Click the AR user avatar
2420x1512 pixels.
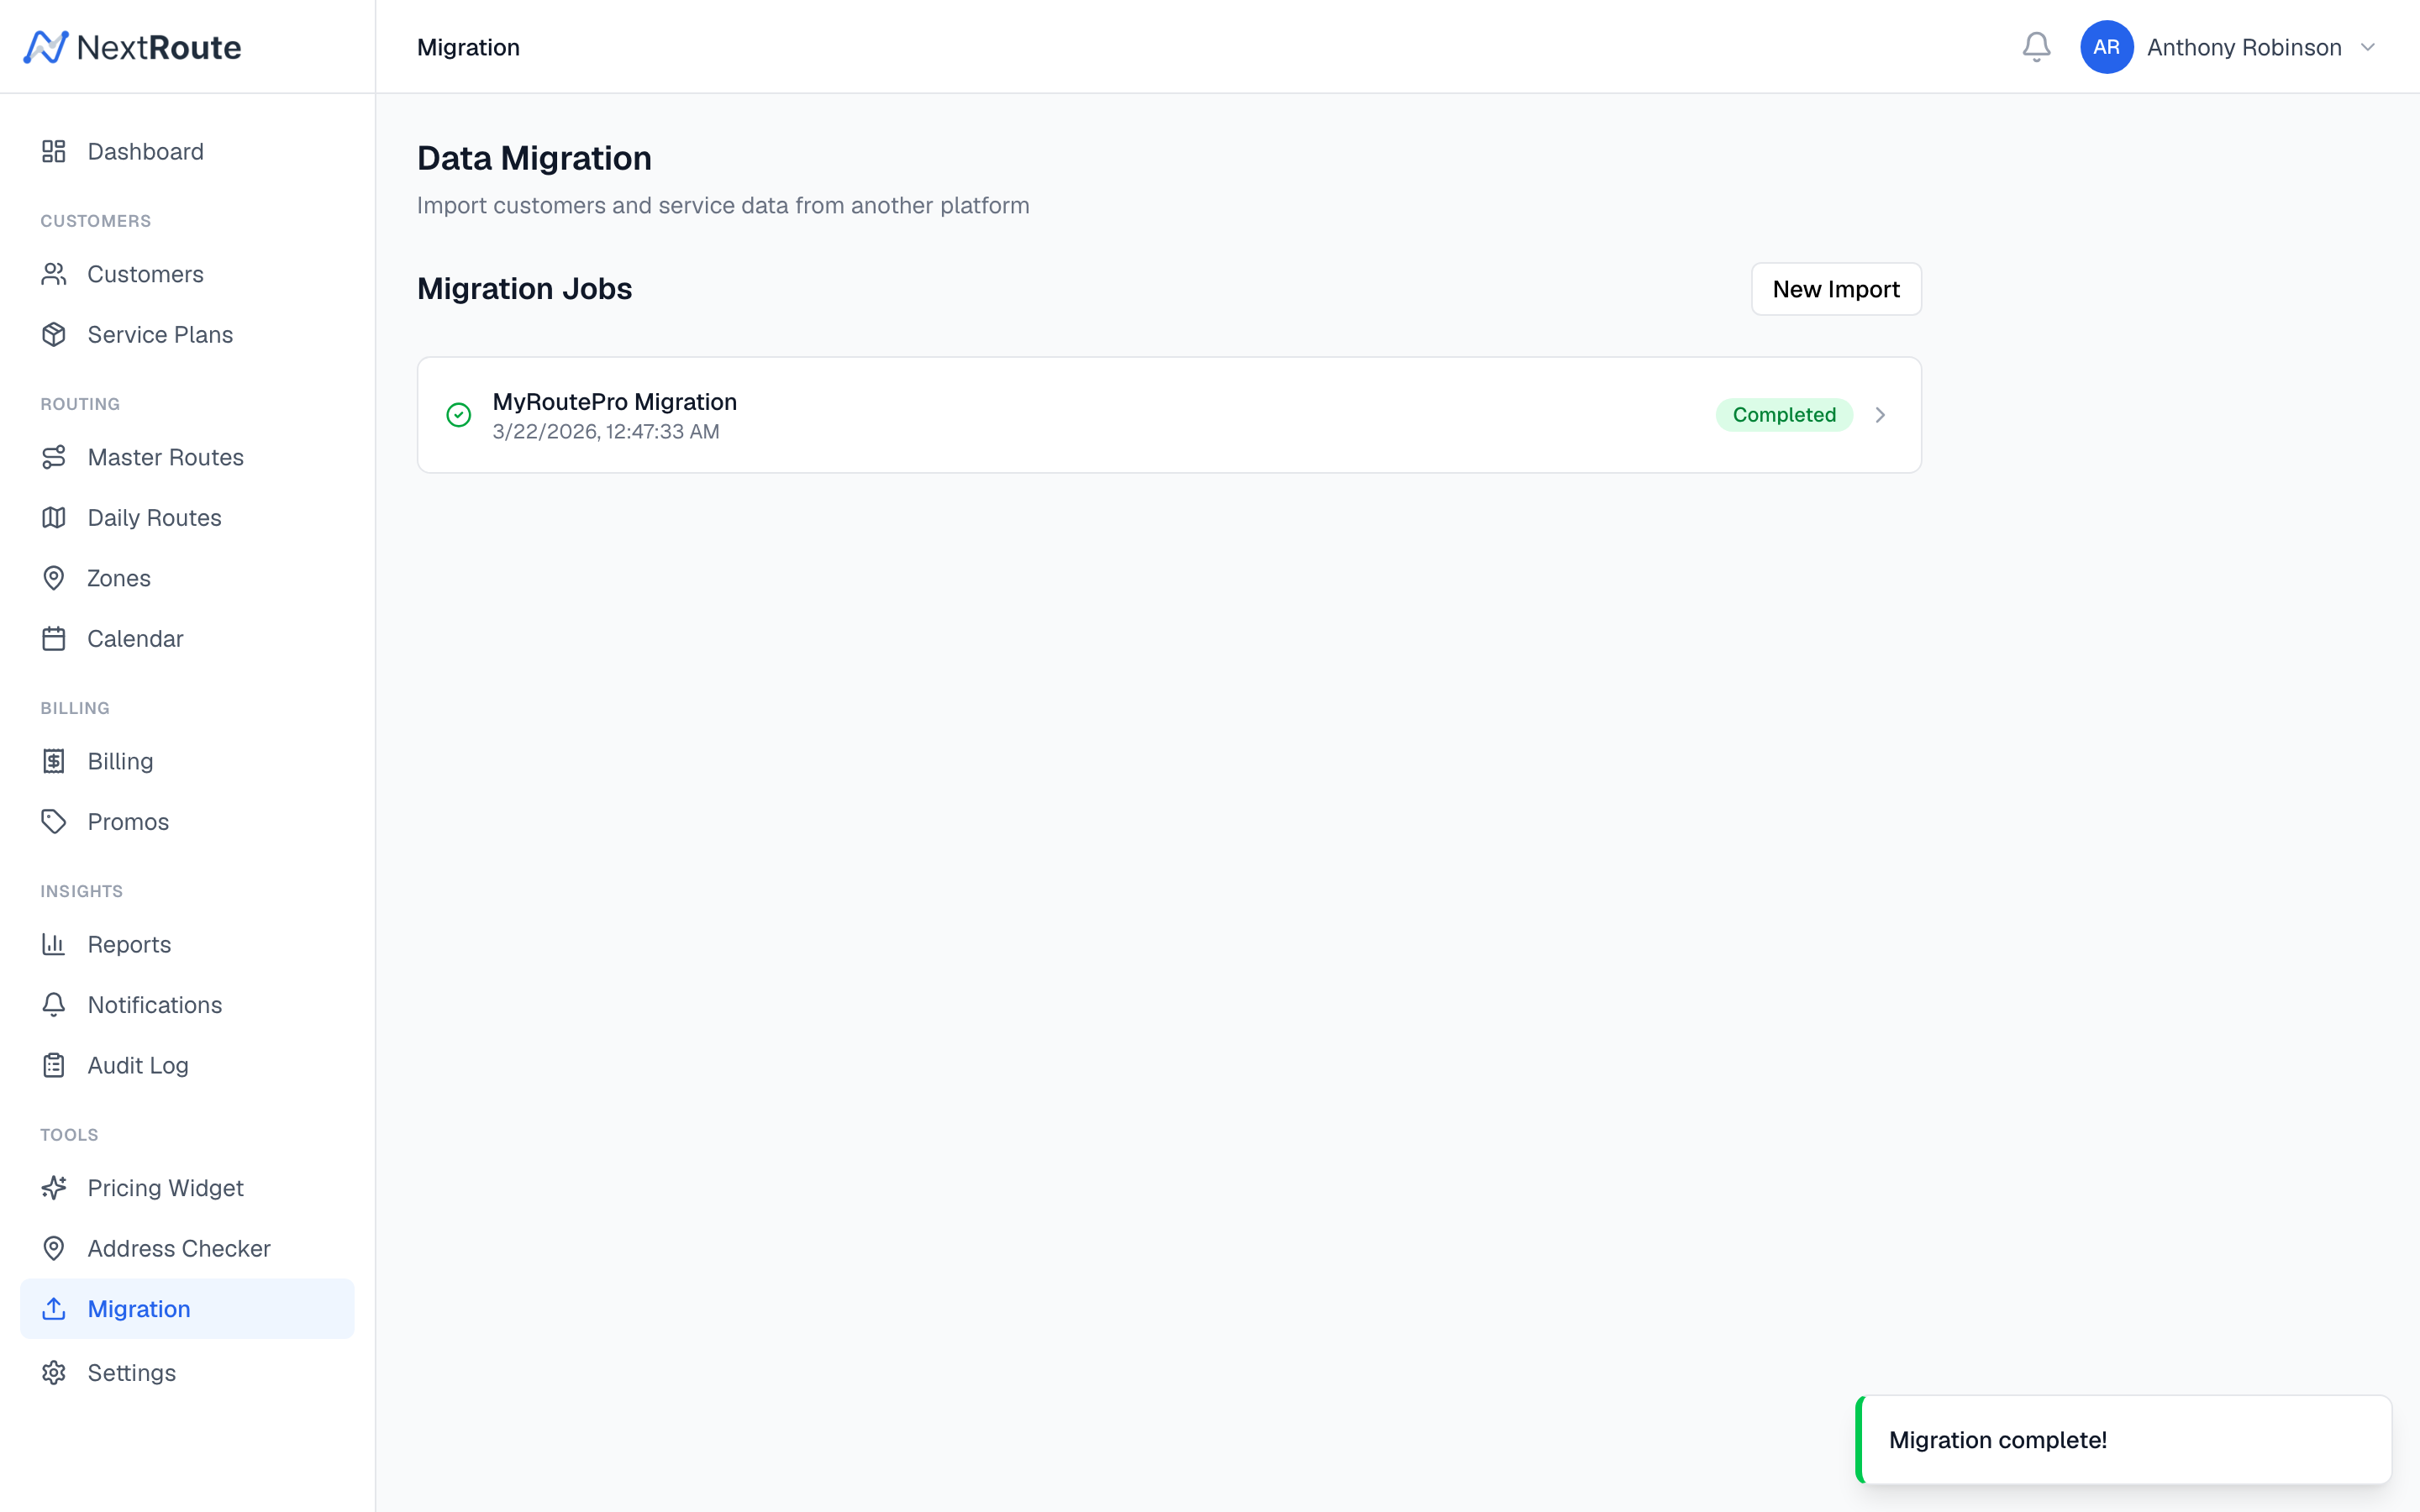click(x=2106, y=47)
